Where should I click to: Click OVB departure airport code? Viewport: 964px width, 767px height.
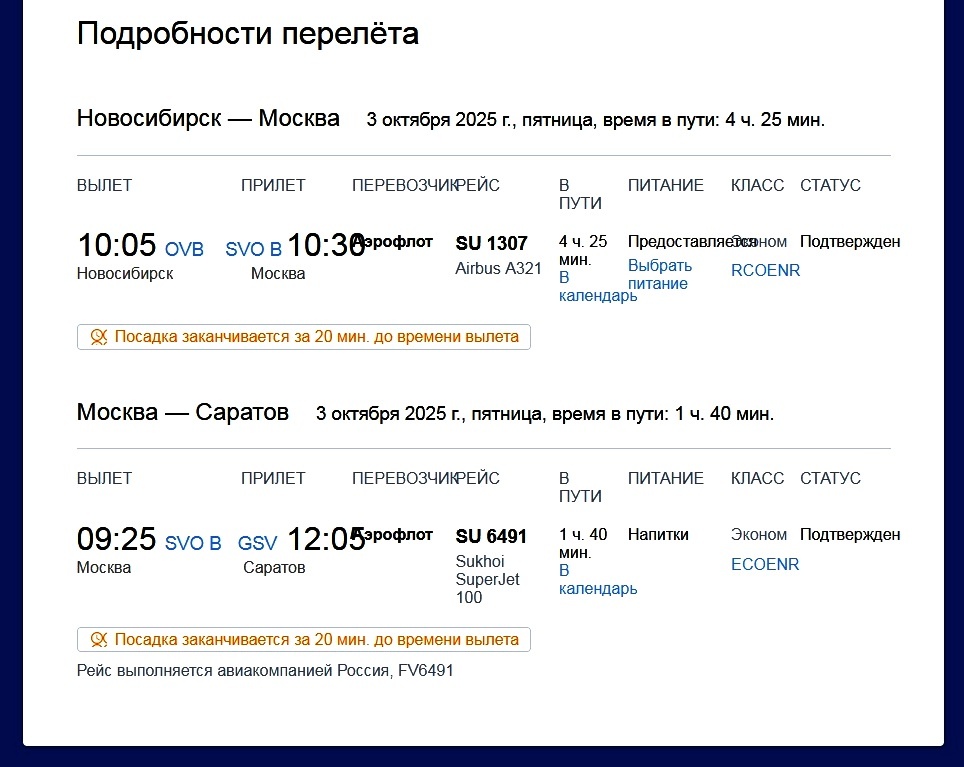point(184,249)
